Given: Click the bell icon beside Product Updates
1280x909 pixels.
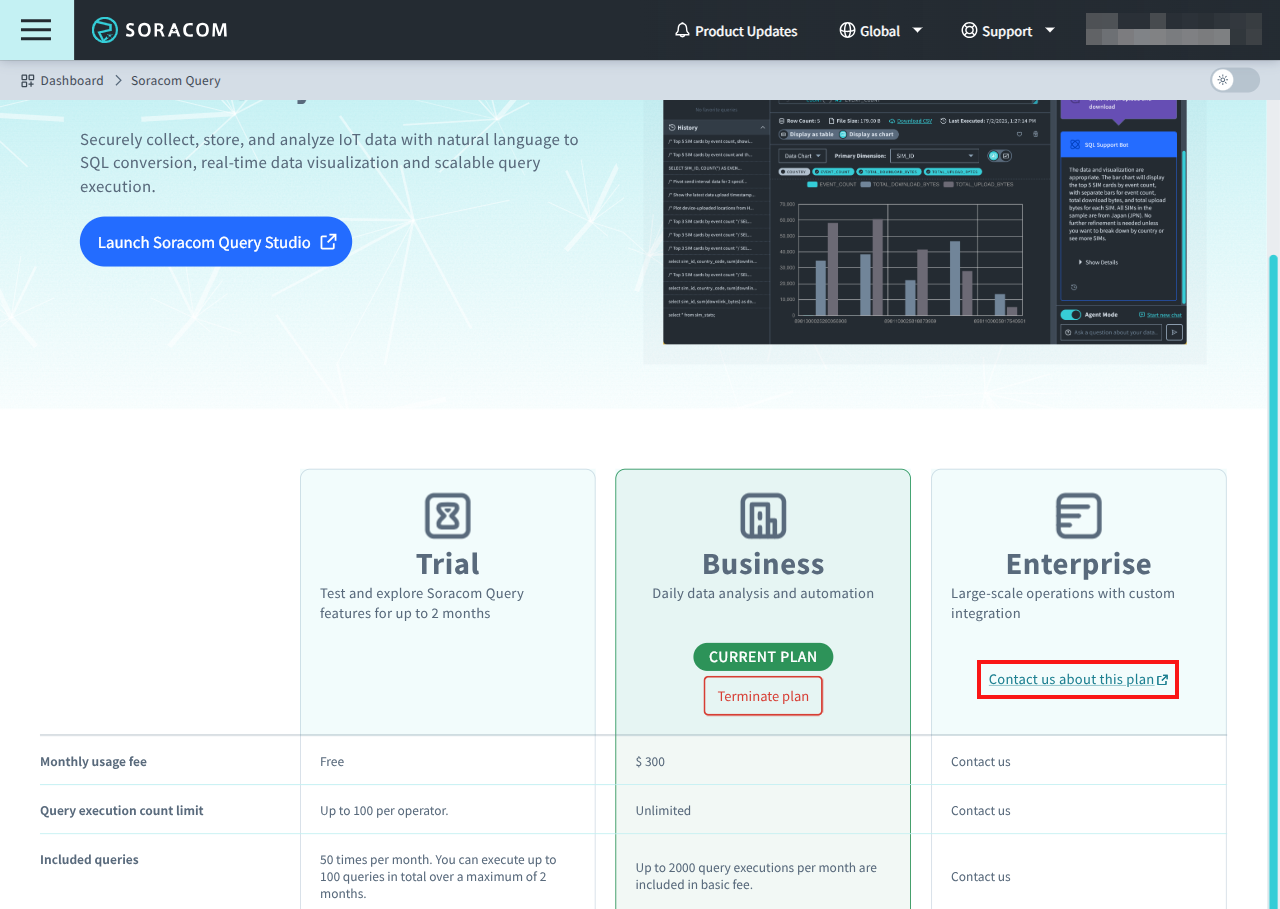Looking at the screenshot, I should coord(682,31).
